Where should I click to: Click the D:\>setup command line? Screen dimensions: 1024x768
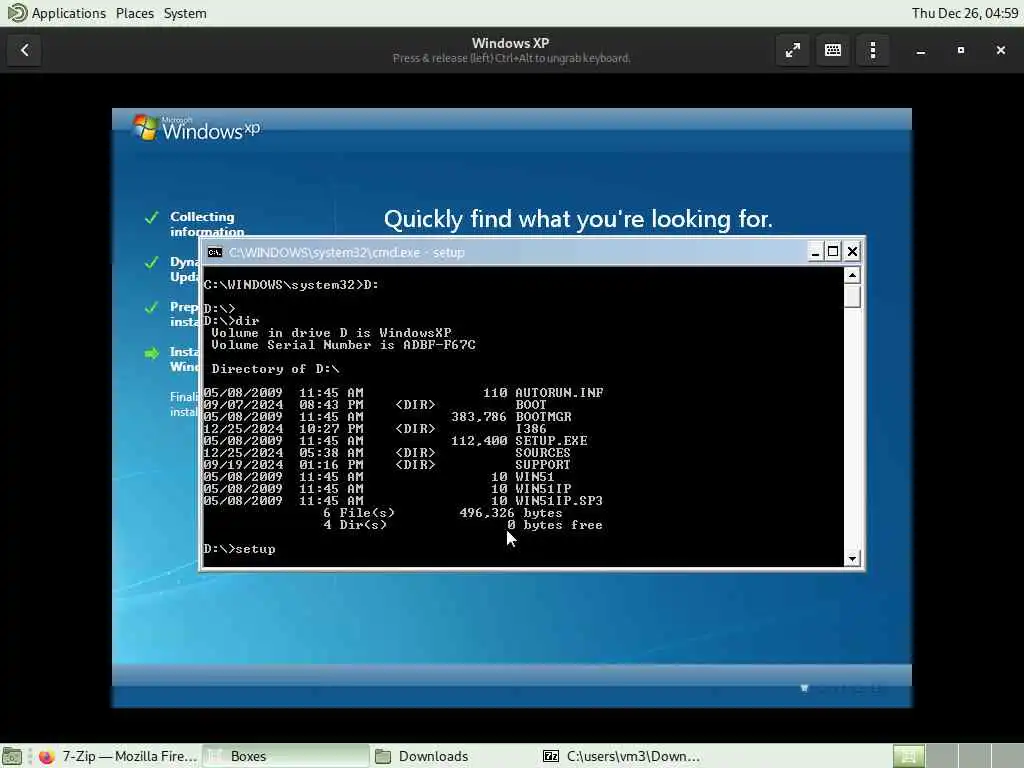(x=240, y=549)
